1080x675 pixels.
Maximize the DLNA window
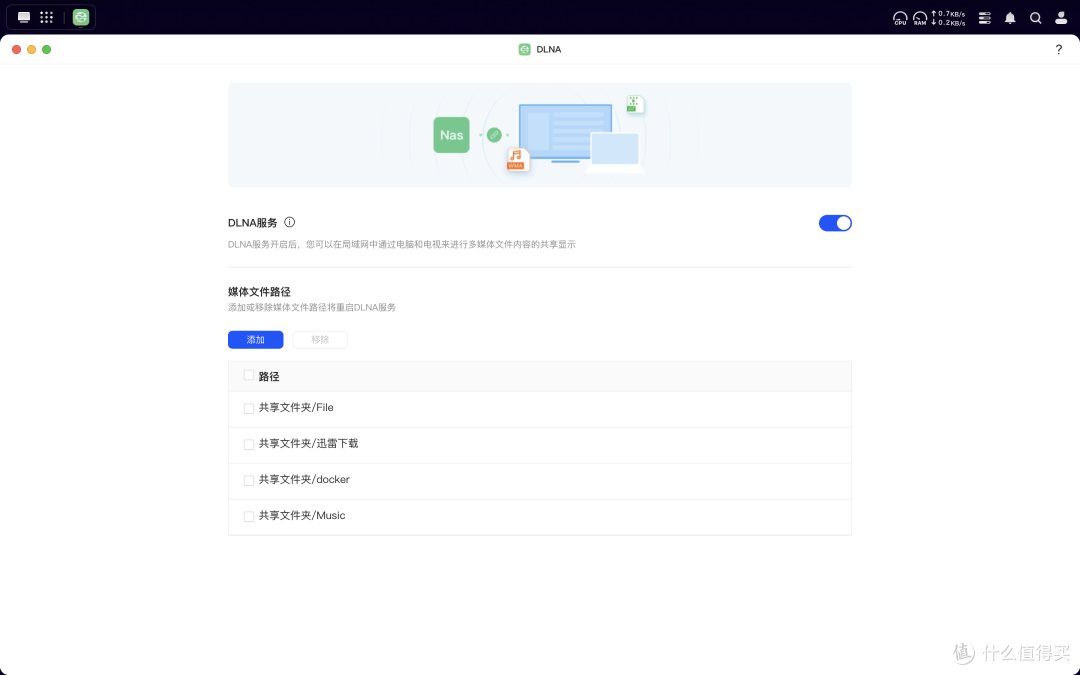click(47, 50)
